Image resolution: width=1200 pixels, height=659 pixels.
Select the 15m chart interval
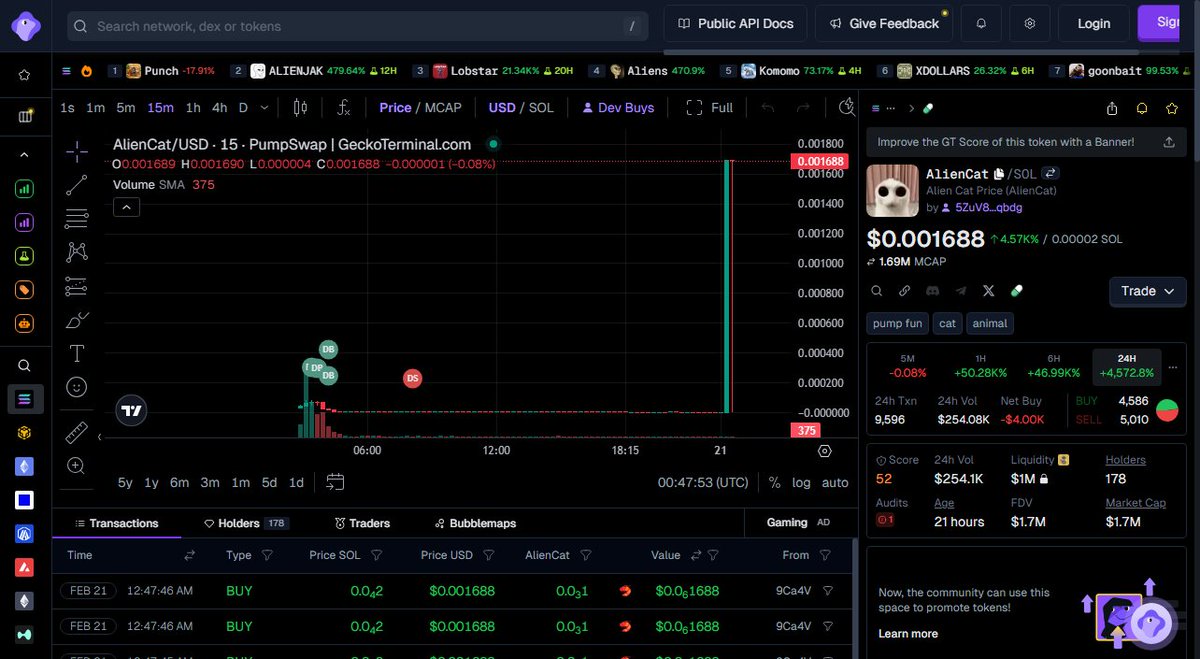160,107
